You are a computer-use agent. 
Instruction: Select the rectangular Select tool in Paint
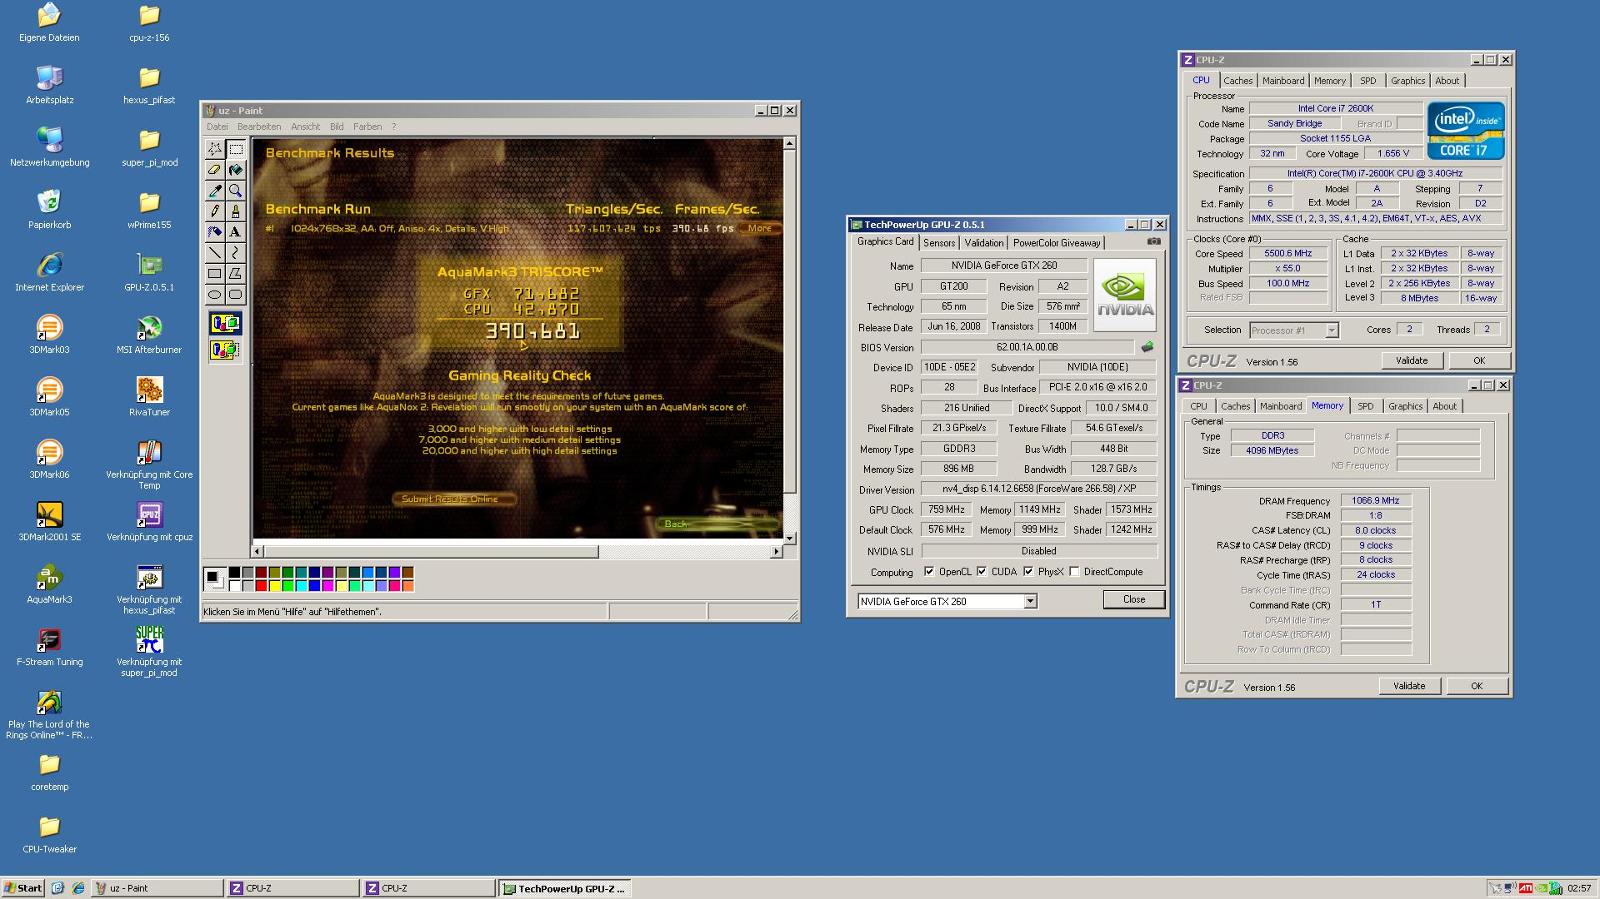pos(235,149)
